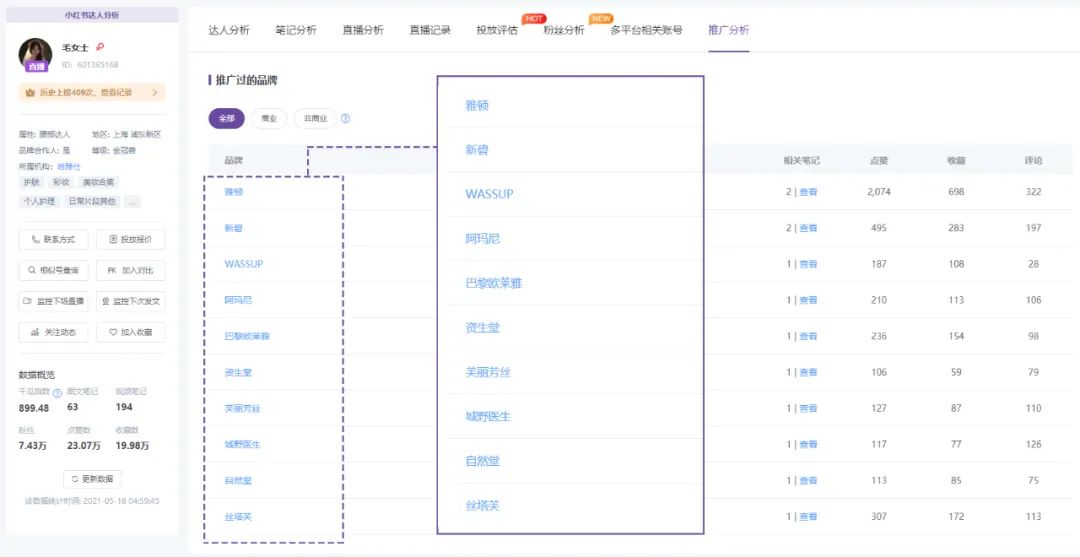This screenshot has width=1080, height=557.
Task: Add the influencer to favorites via 加入收藏
Action: coord(131,332)
